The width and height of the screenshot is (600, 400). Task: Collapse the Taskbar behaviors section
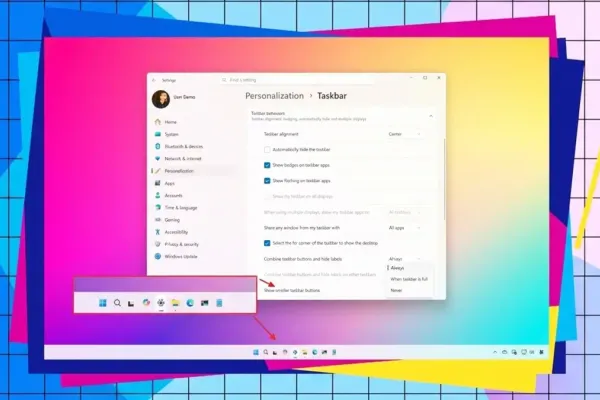(x=431, y=116)
